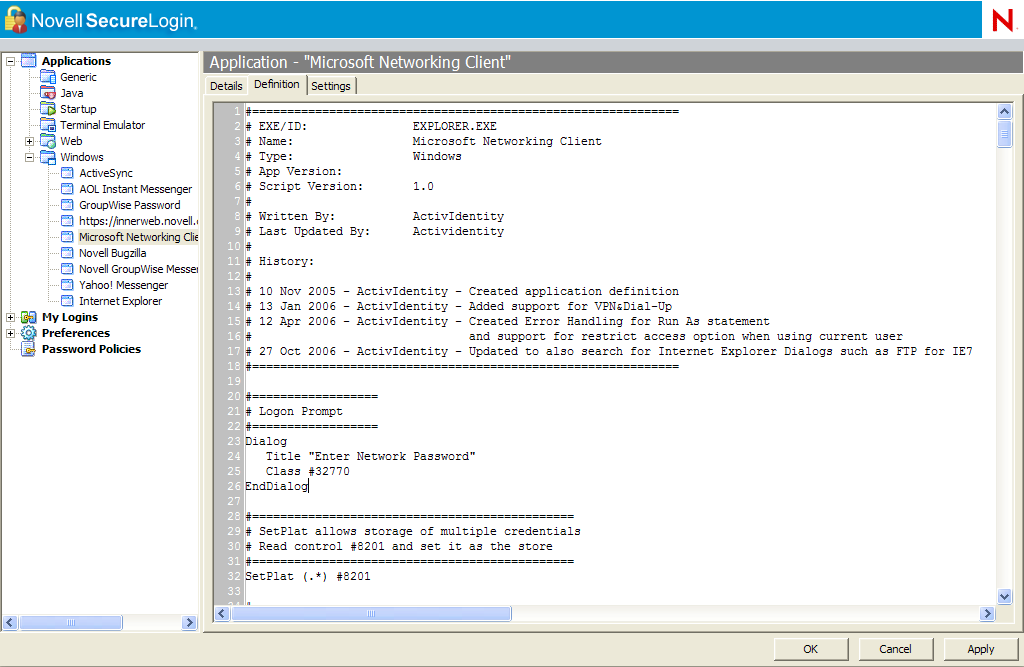
Task: Select Internet Explorer entry
Action: click(121, 301)
